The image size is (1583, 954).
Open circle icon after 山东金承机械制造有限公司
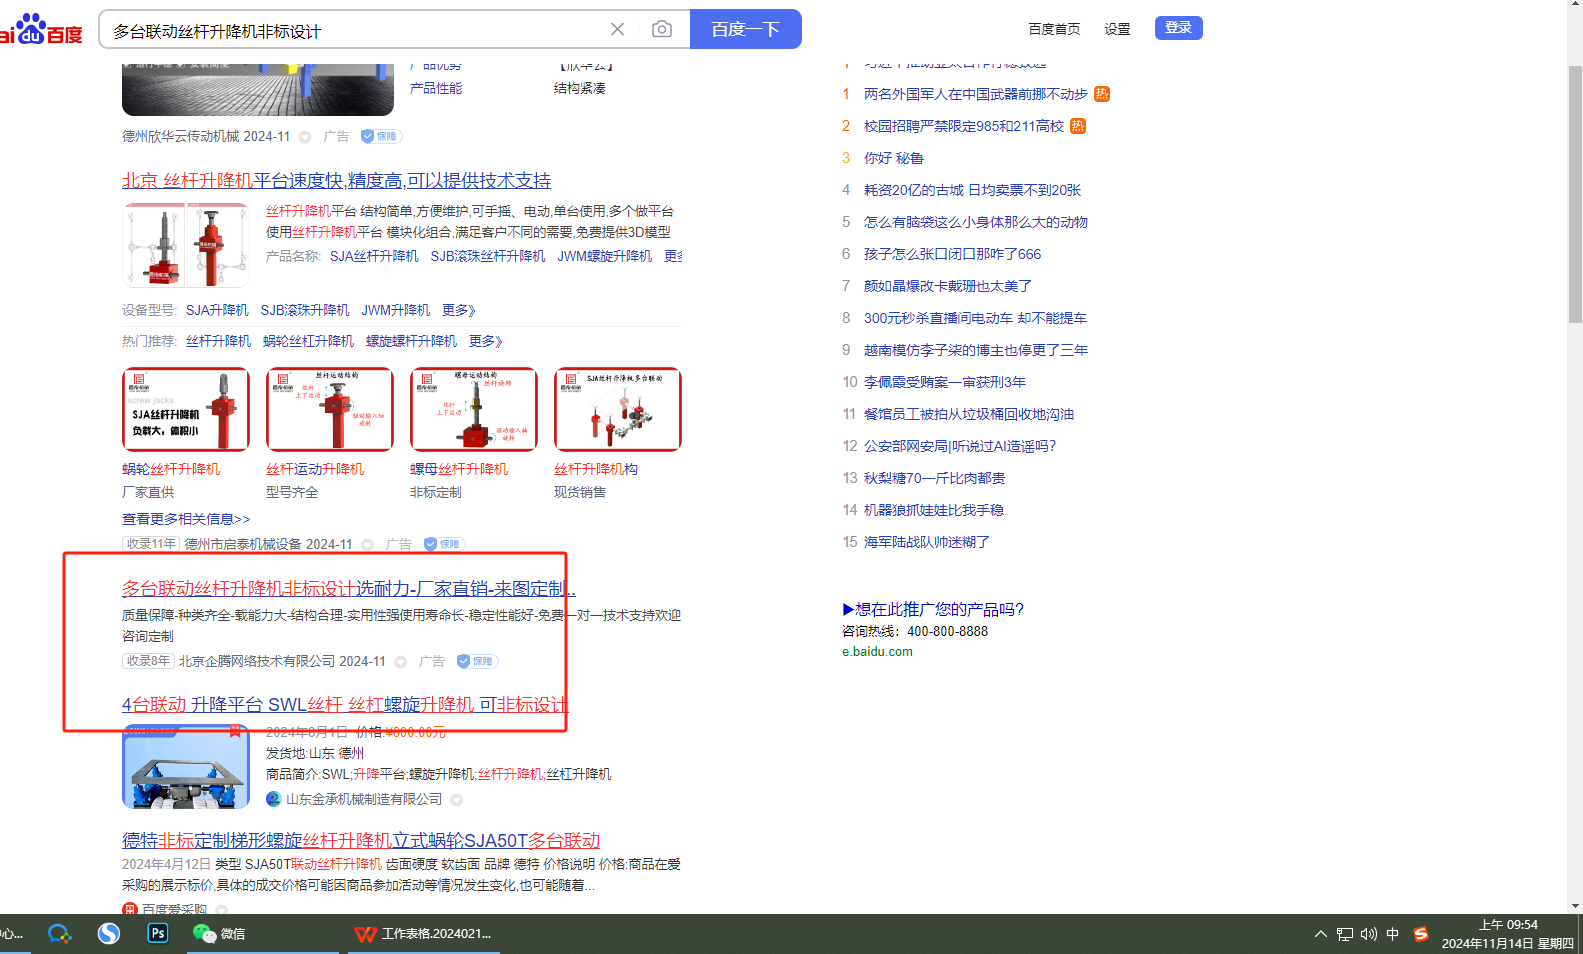[x=457, y=800]
